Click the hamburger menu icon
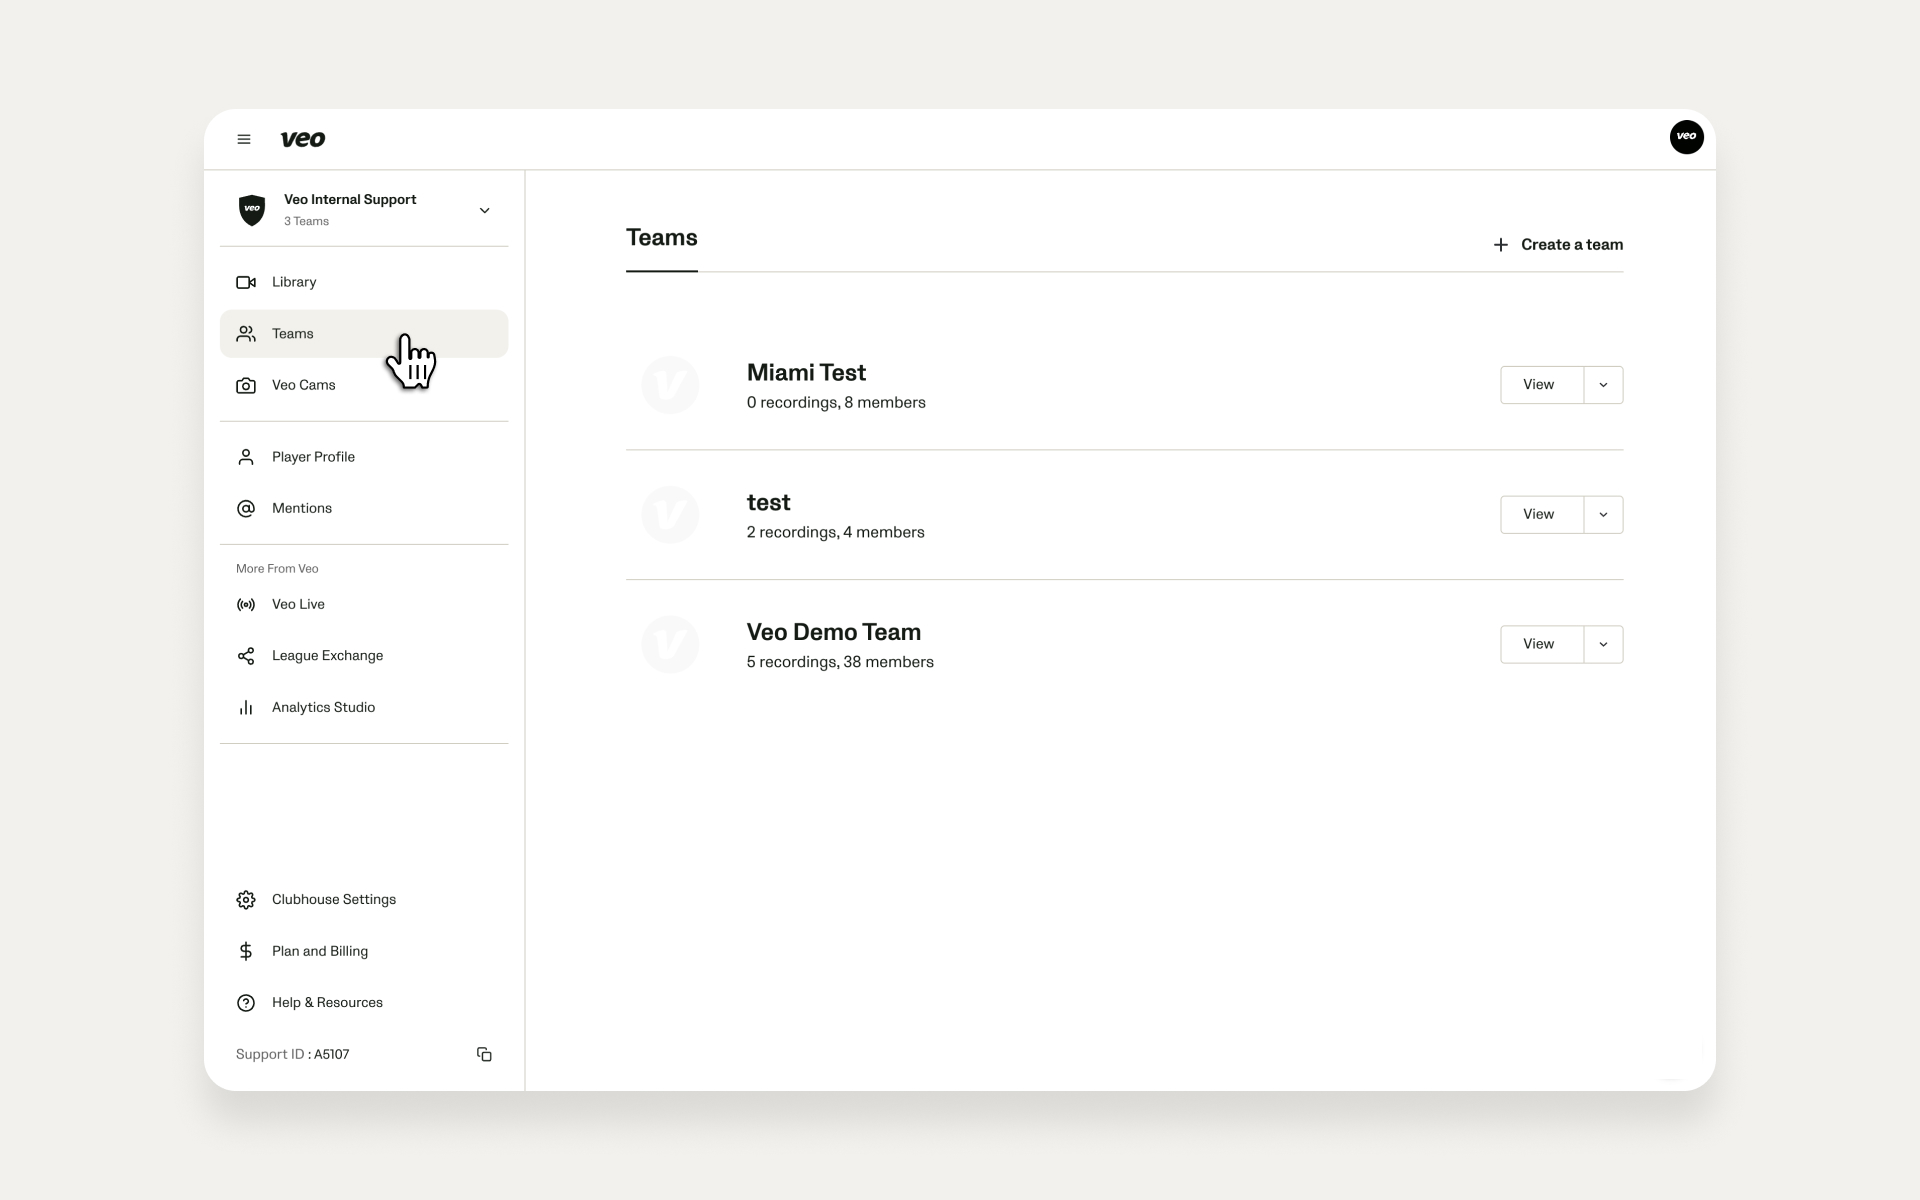Image resolution: width=1920 pixels, height=1200 pixels. point(243,139)
